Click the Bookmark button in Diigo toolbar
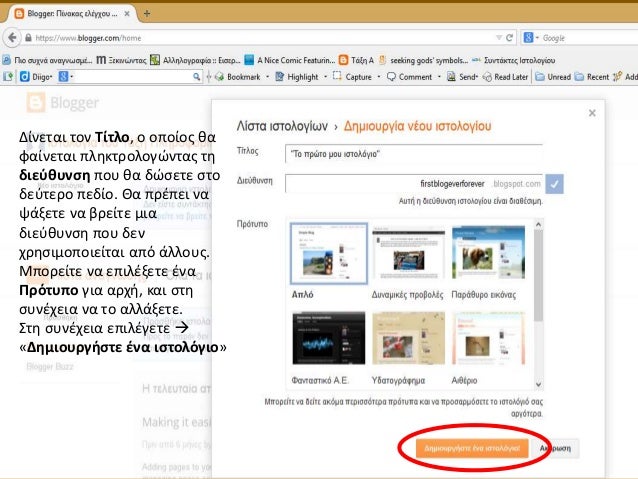 pyautogui.click(x=238, y=77)
